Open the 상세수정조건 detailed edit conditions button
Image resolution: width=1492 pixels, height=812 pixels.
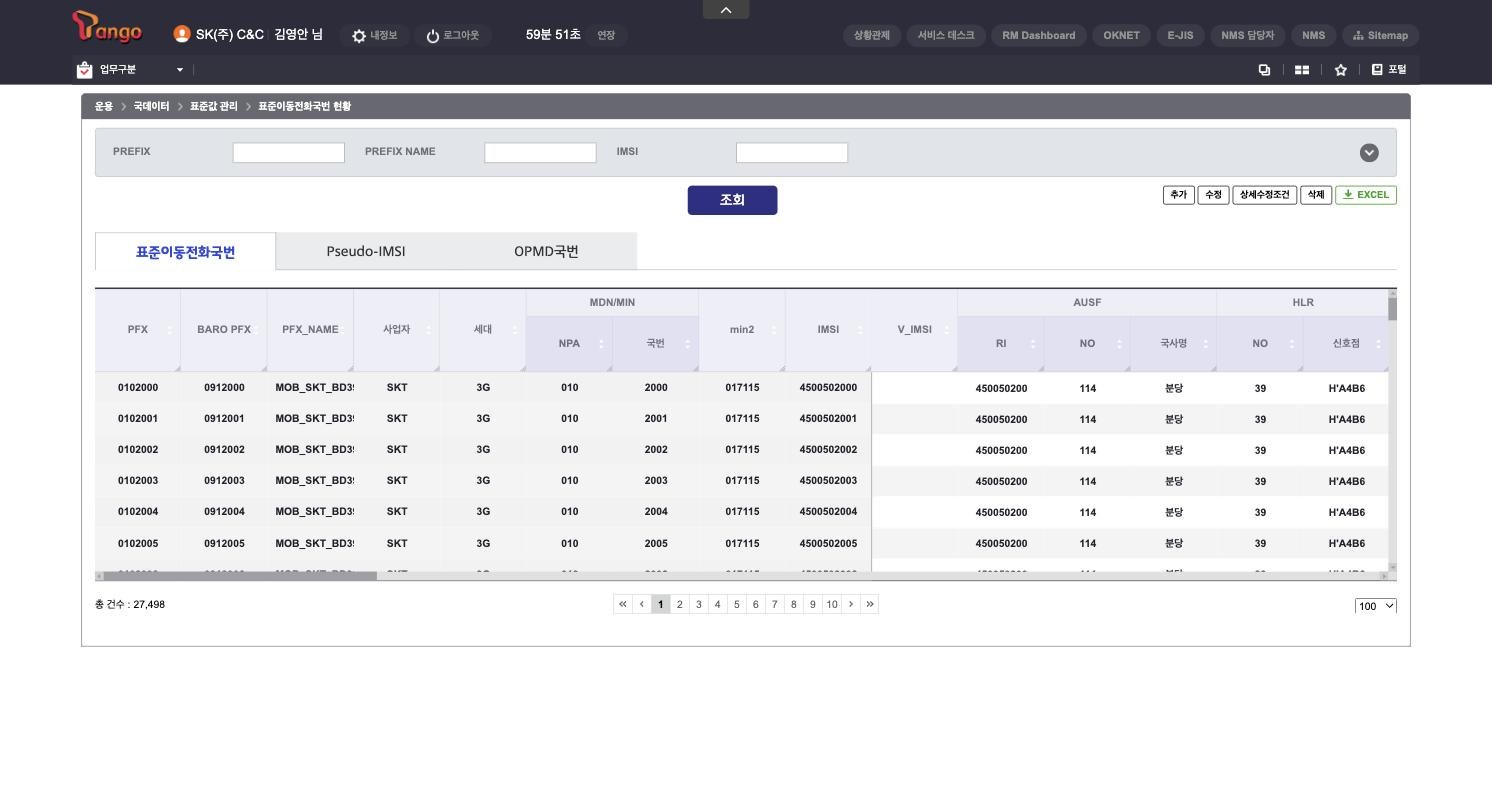pos(1265,195)
